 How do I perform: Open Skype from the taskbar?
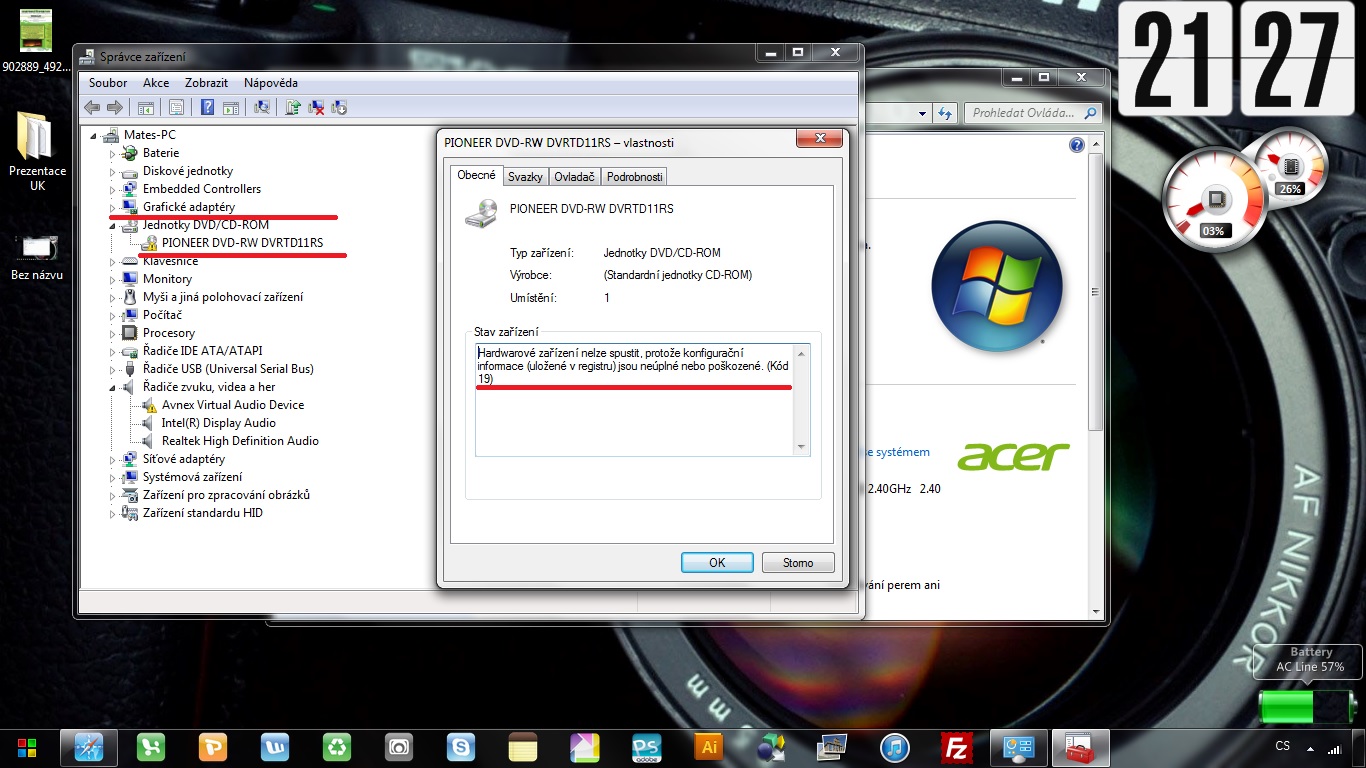tap(460, 747)
